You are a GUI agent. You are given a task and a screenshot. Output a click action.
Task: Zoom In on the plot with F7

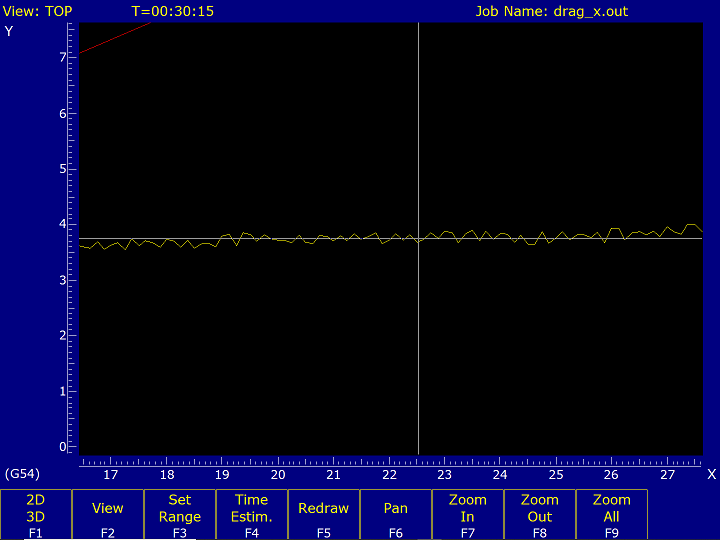pyautogui.click(x=467, y=515)
